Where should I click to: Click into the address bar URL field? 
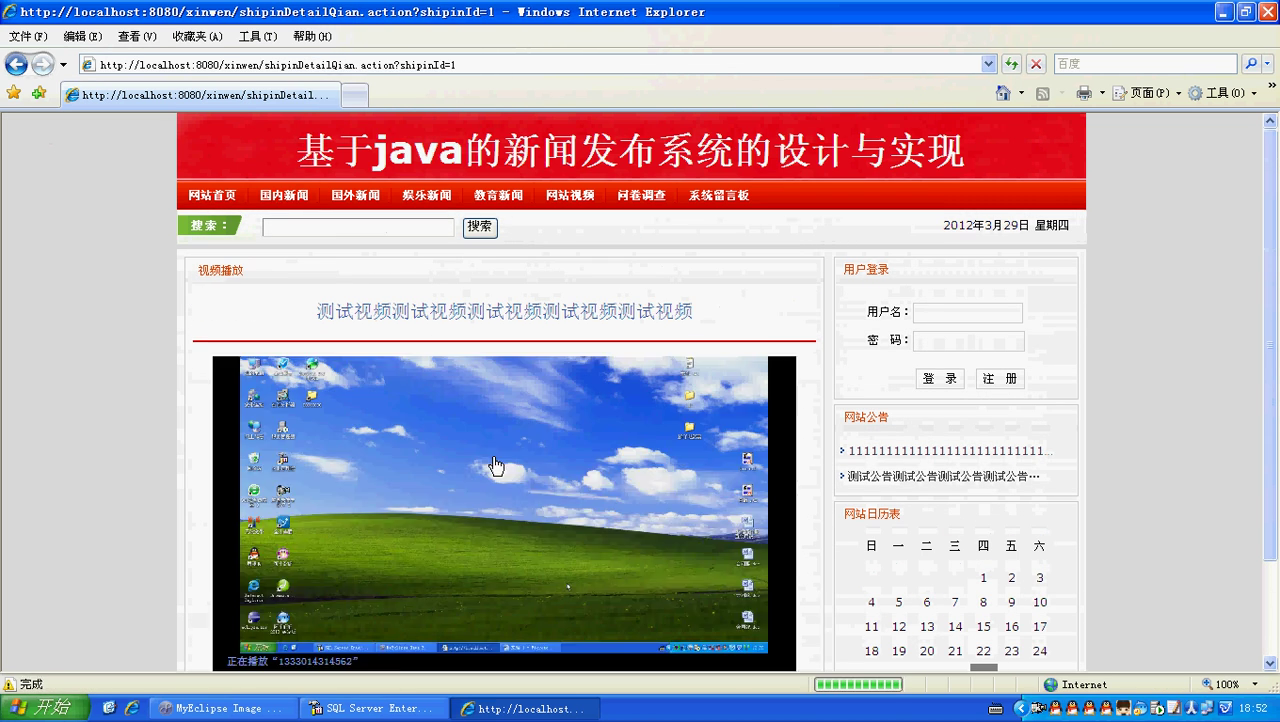click(x=530, y=64)
